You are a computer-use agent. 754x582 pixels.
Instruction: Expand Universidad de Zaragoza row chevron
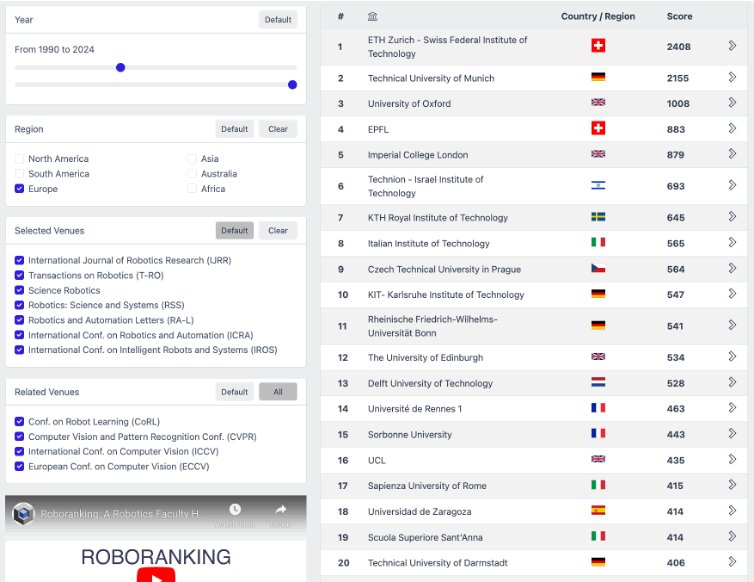[x=732, y=510]
